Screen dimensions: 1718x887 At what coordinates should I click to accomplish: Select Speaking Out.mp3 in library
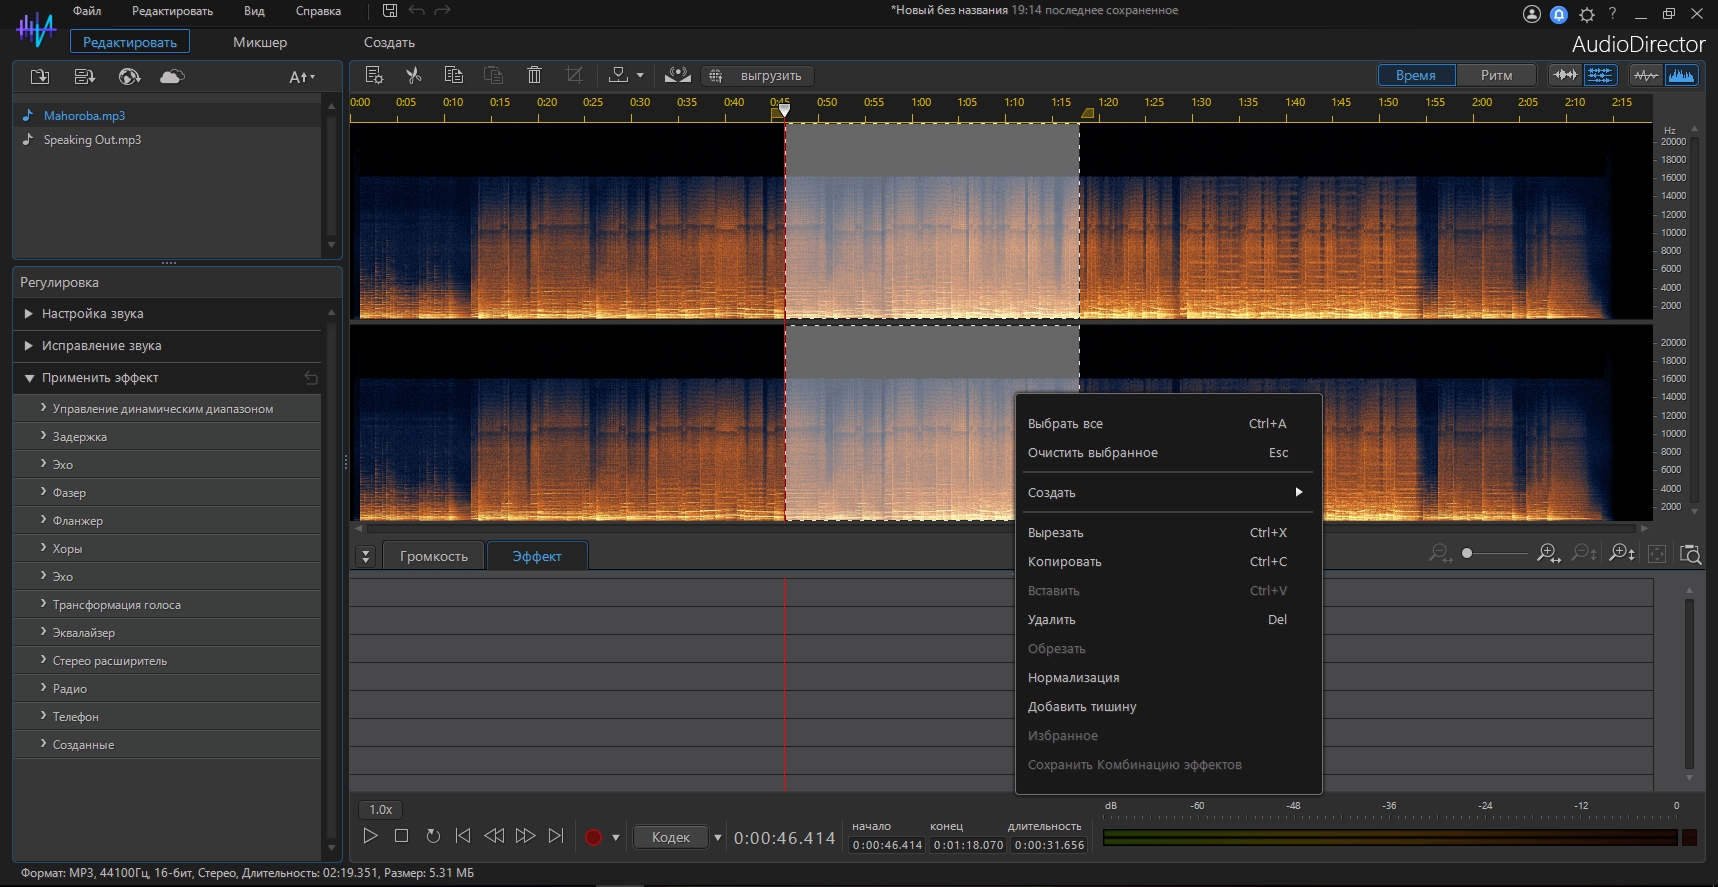(92, 140)
